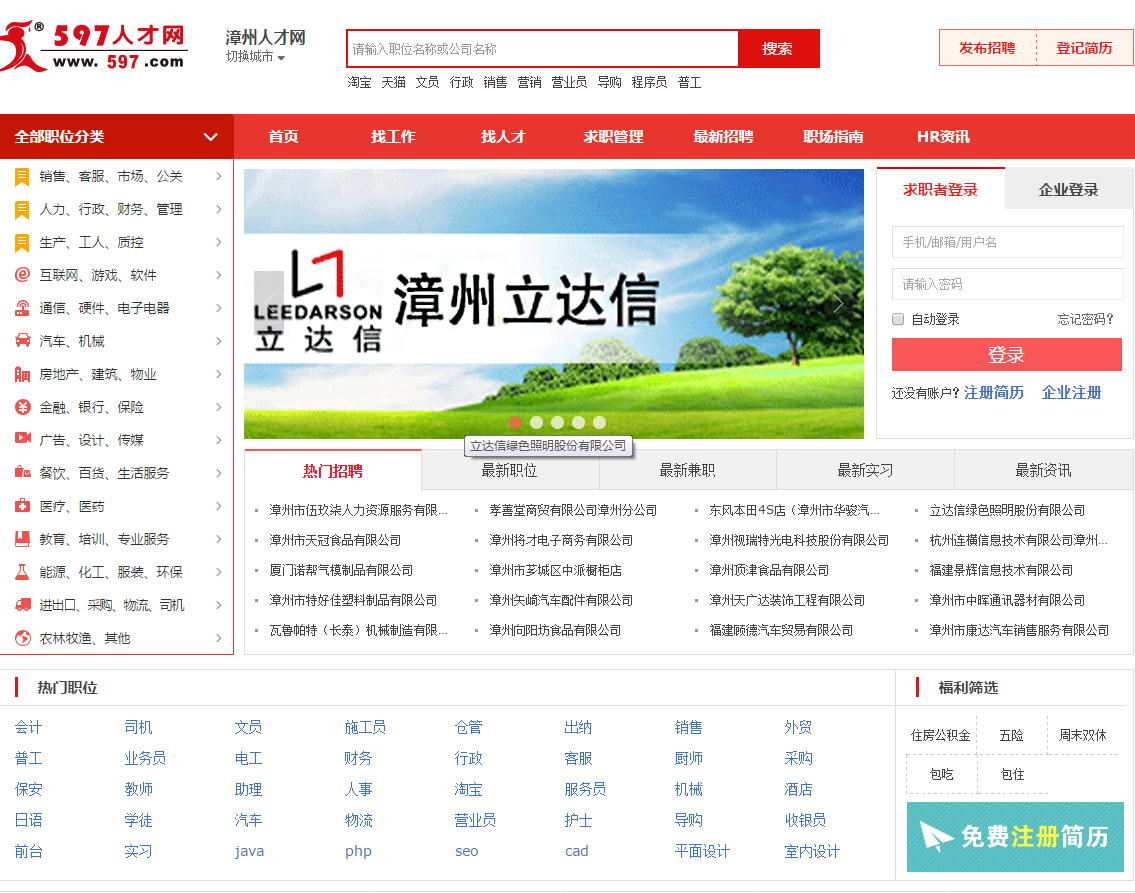Open 找工作 in navigation bar
This screenshot has width=1135, height=893.
[x=393, y=136]
